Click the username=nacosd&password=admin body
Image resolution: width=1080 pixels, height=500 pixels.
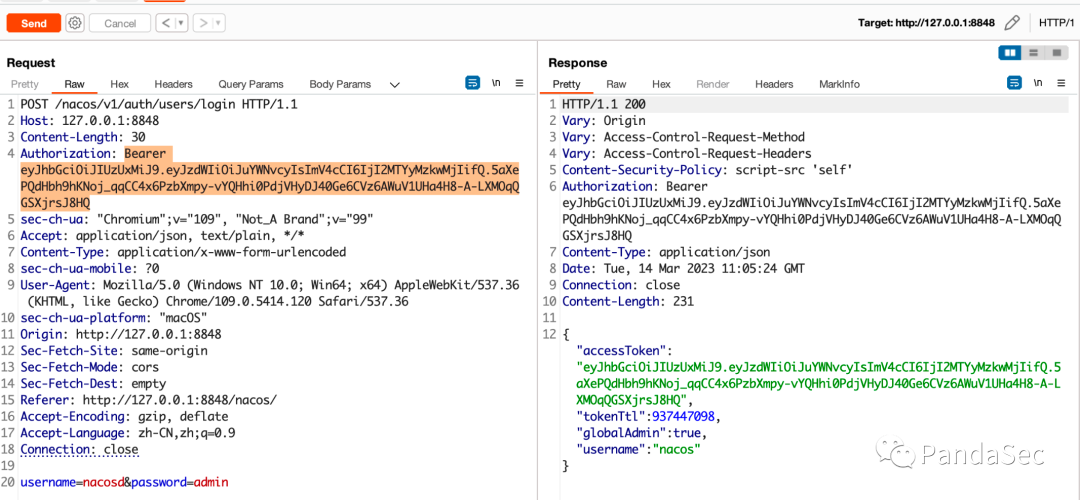(124, 482)
